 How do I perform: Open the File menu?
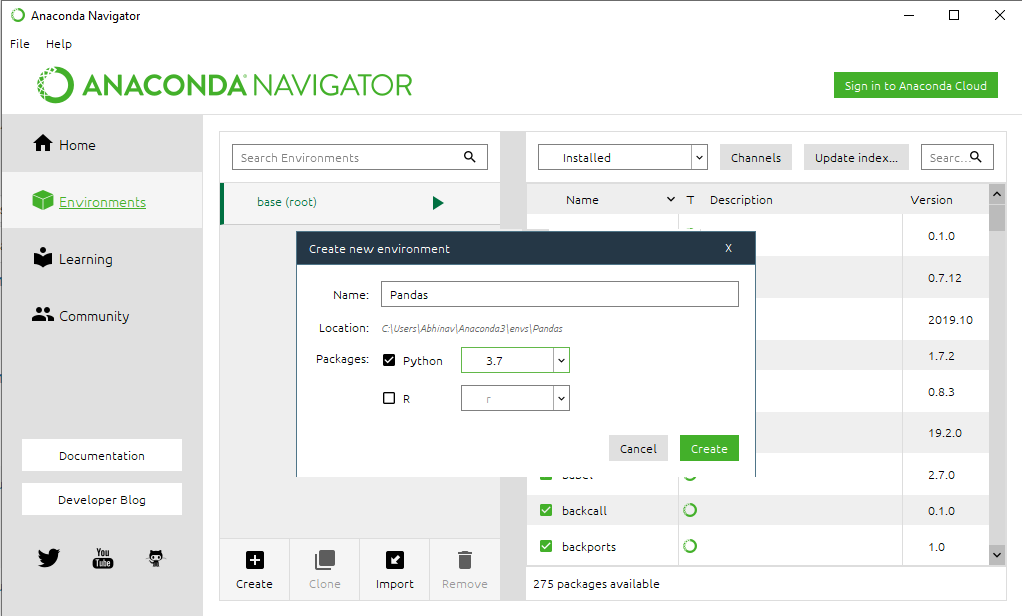pos(20,44)
